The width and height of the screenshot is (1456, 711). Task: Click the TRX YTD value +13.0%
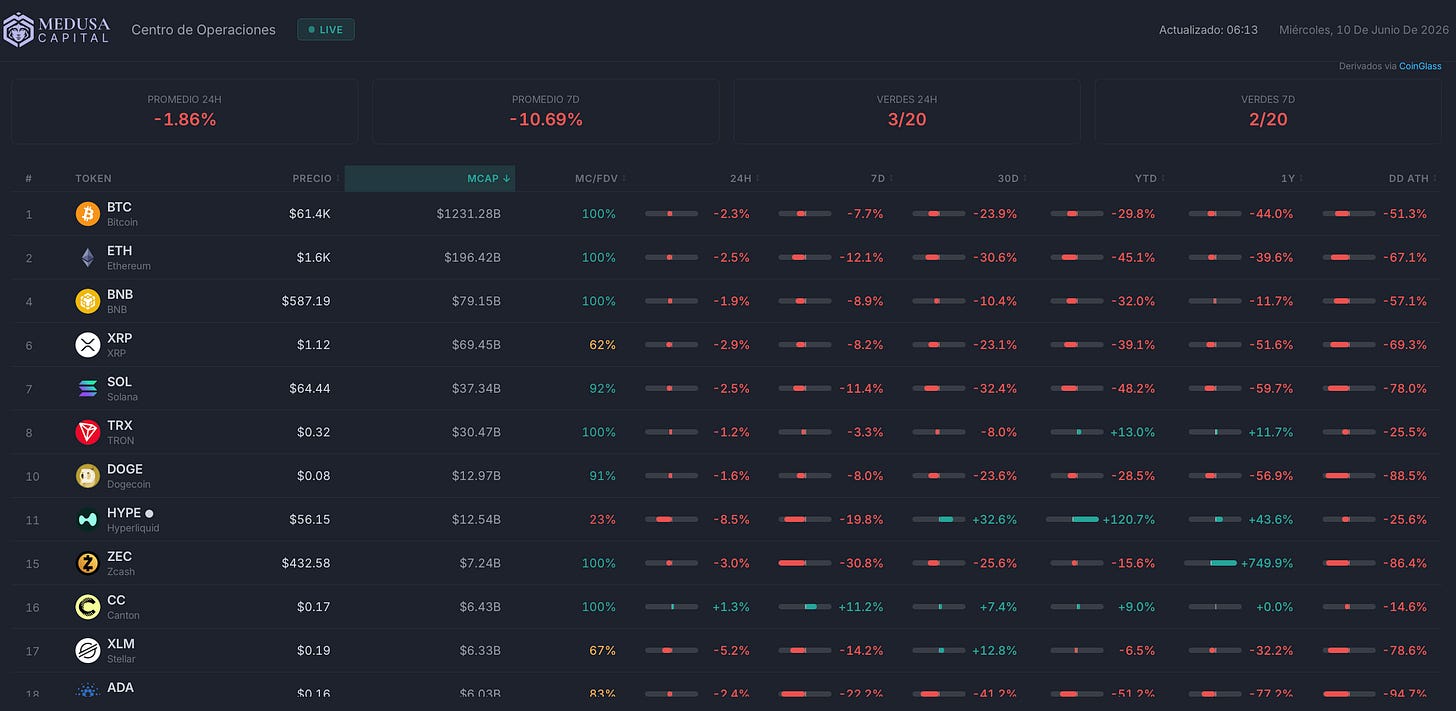(1133, 432)
